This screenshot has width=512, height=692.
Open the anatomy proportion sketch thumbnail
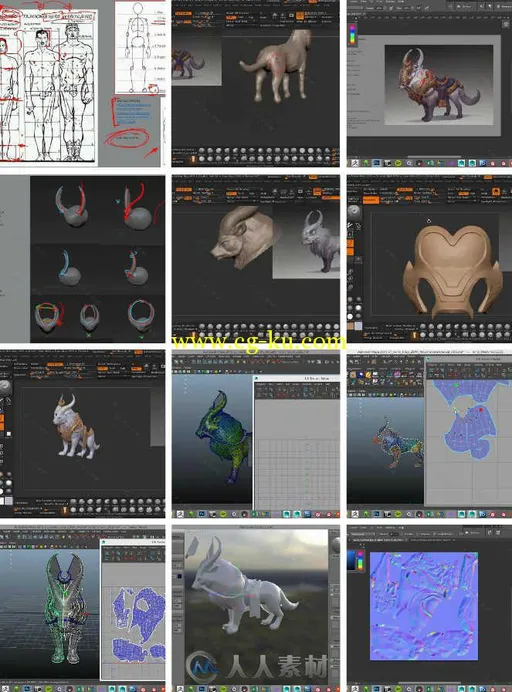[82, 83]
